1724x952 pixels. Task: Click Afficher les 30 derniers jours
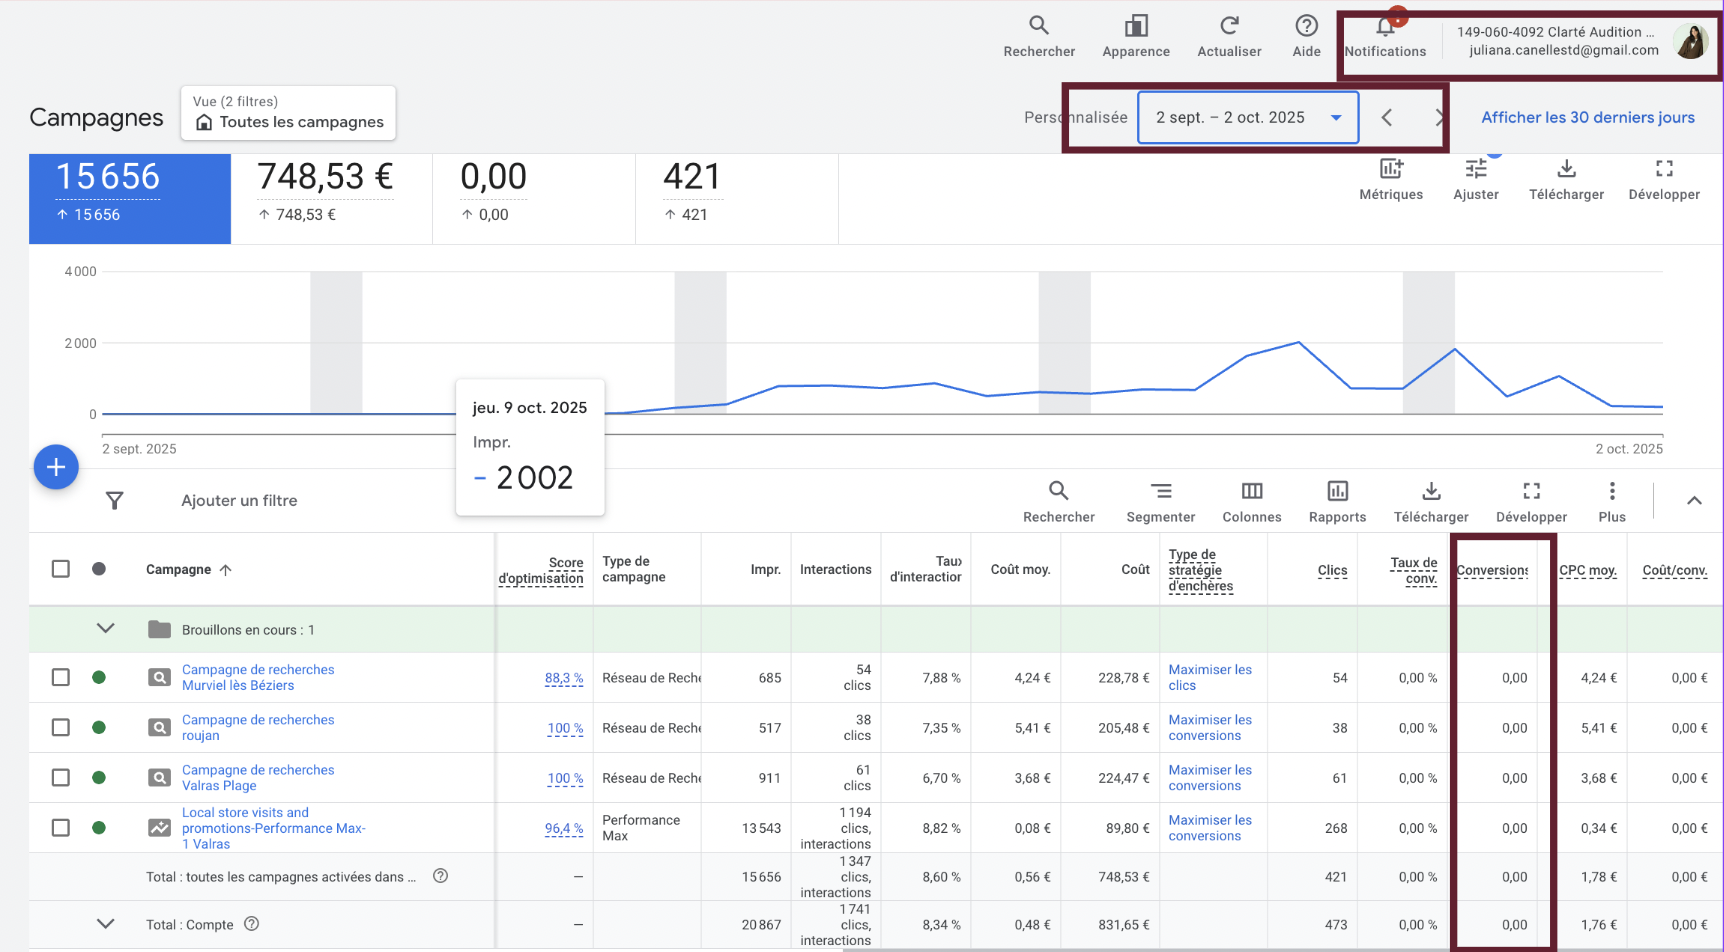coord(1587,117)
